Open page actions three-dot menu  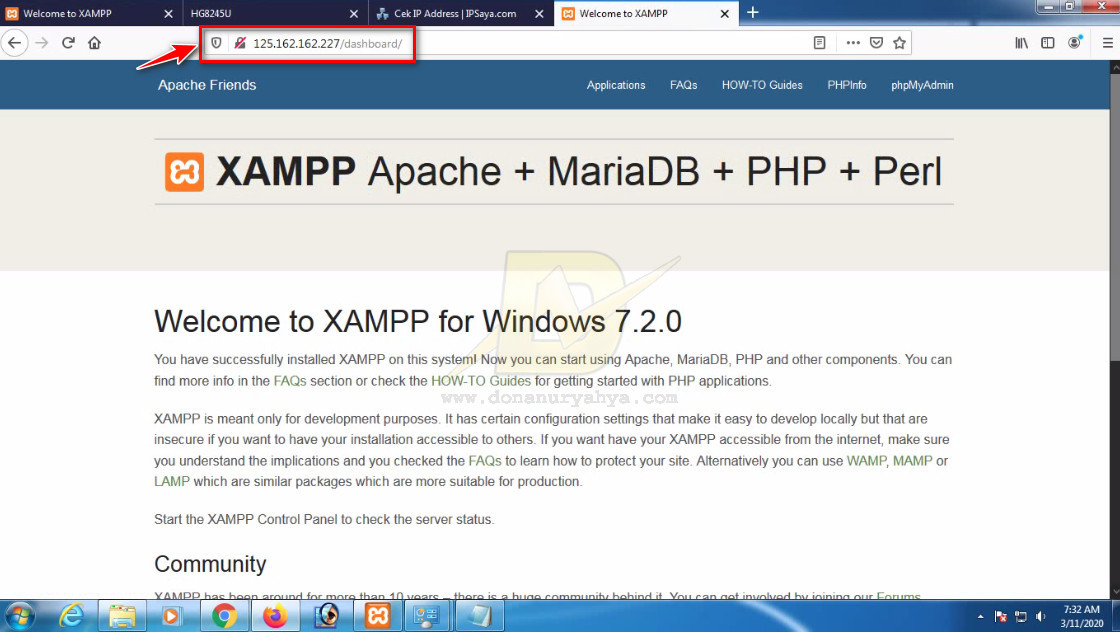coord(853,43)
